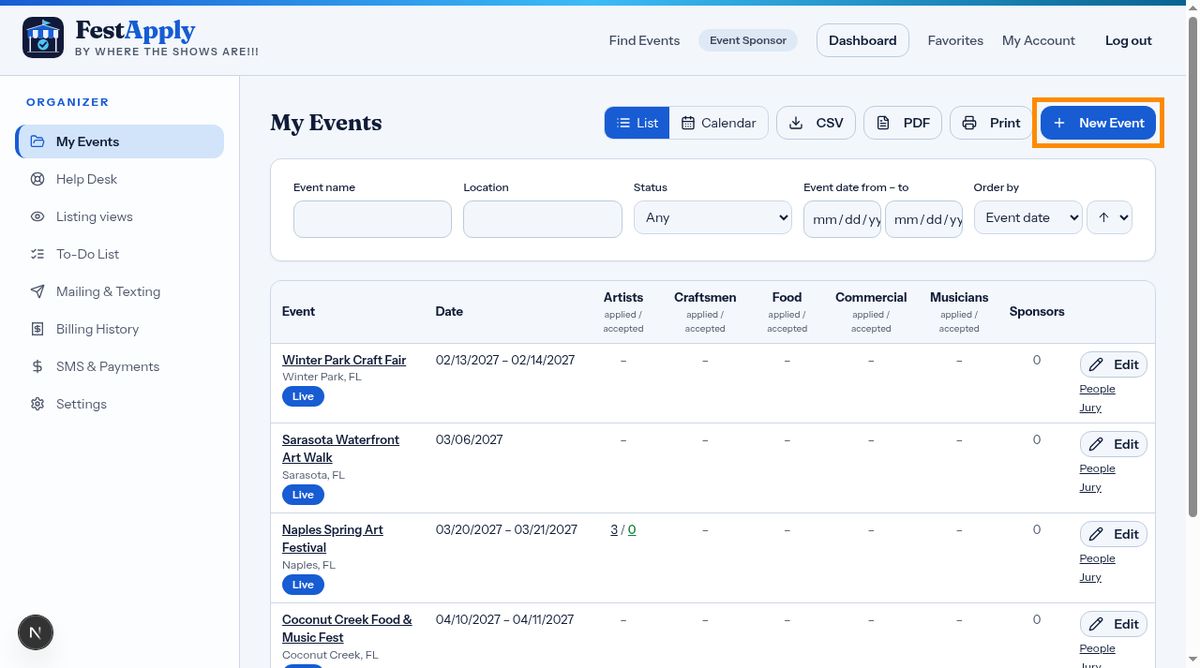Screen dimensions: 1200x668
Task: Go to Favorites page
Action: [955, 41]
